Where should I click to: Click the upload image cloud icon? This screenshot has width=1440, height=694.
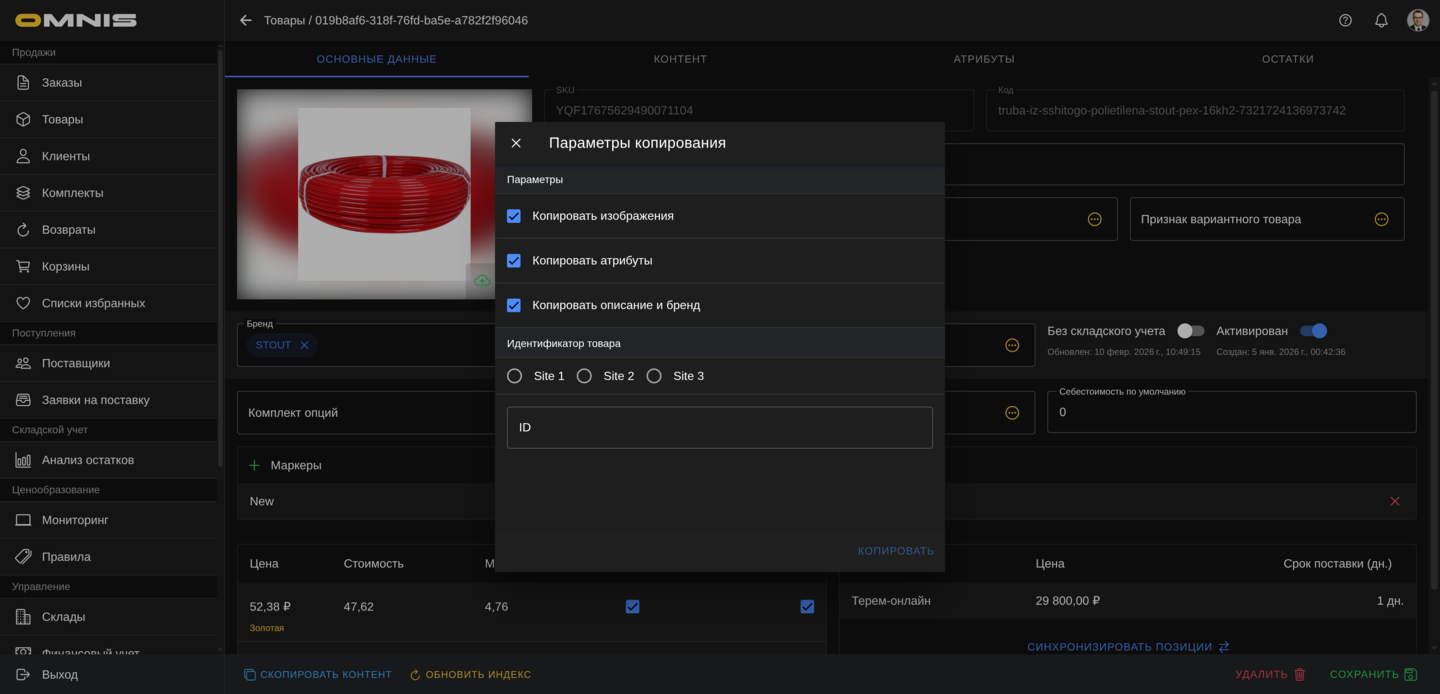click(482, 281)
